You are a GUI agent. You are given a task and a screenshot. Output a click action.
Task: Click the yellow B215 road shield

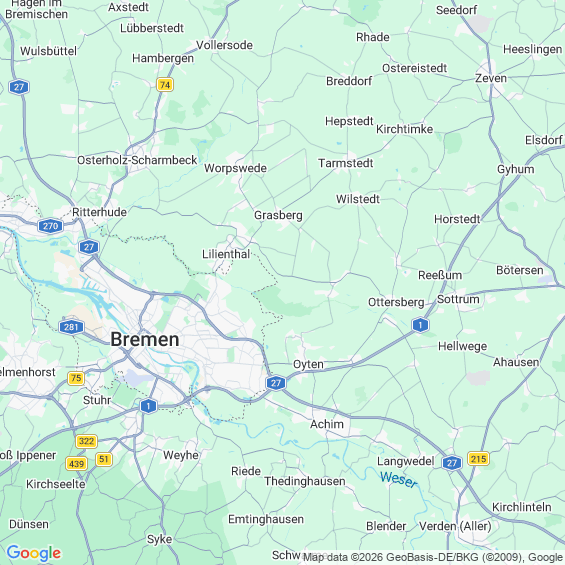[478, 459]
